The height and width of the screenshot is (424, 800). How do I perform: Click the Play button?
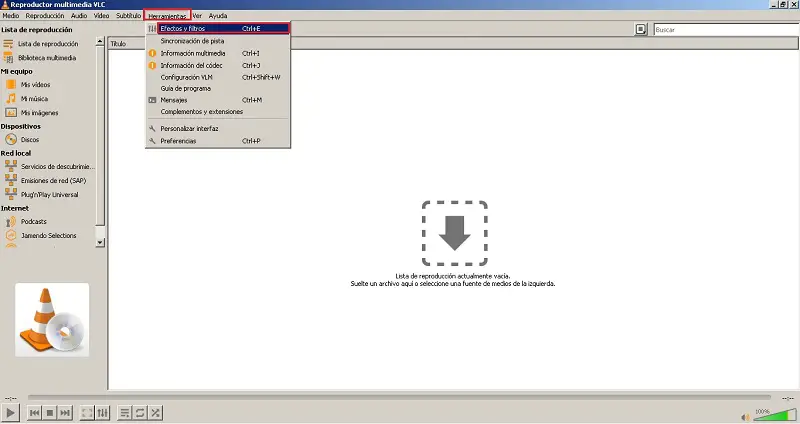pos(10,412)
